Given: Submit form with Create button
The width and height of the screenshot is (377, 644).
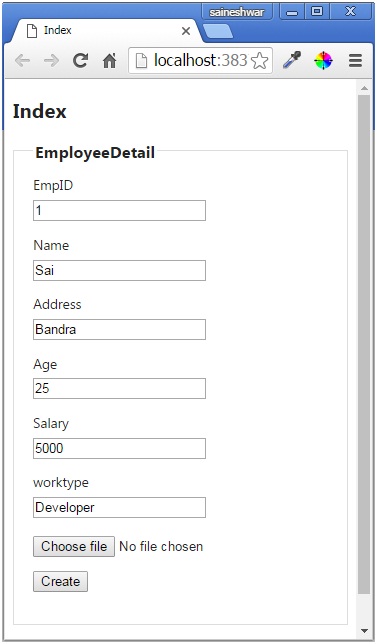Looking at the screenshot, I should (60, 582).
